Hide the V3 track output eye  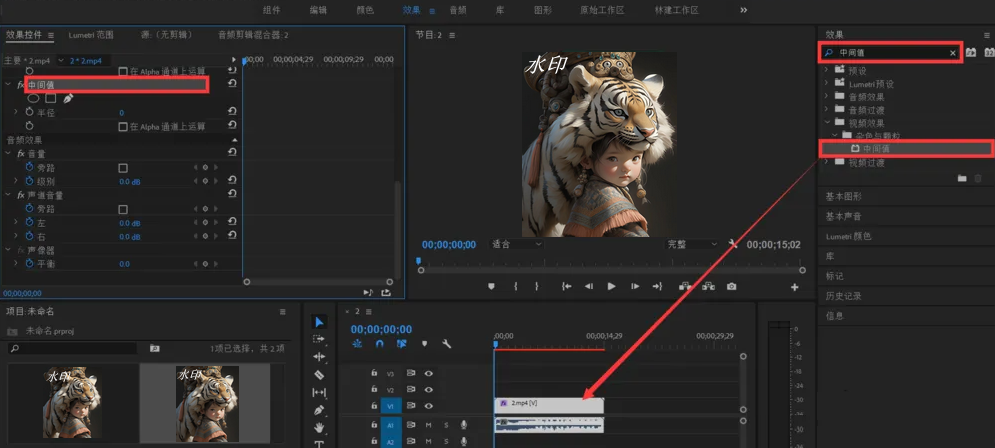429,373
